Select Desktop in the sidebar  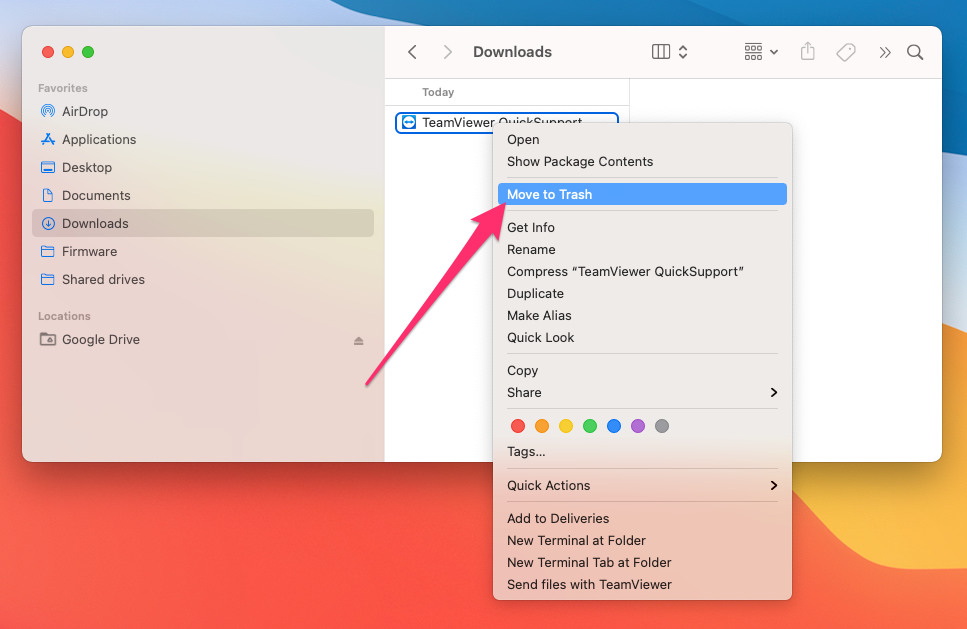click(x=202, y=167)
